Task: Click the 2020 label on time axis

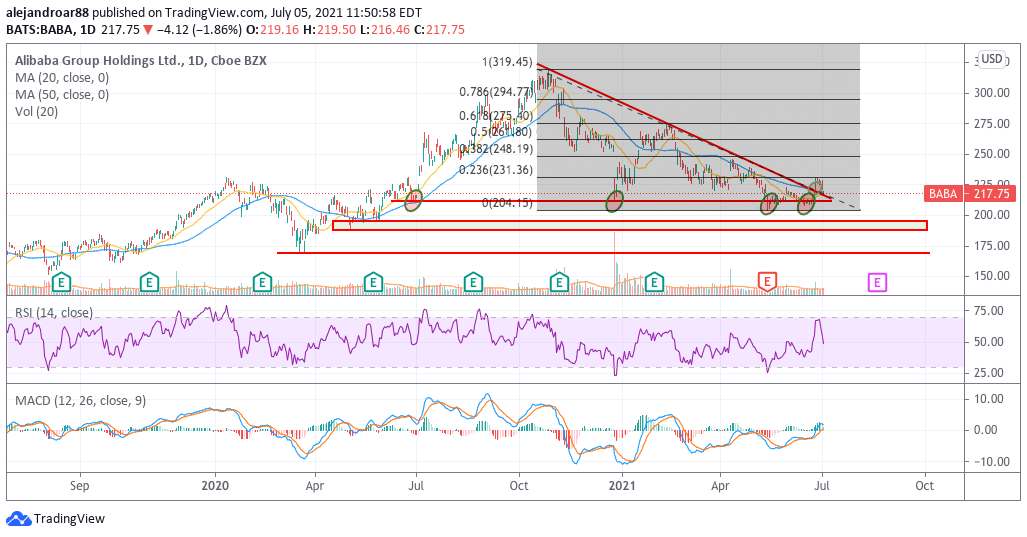Action: 215,486
